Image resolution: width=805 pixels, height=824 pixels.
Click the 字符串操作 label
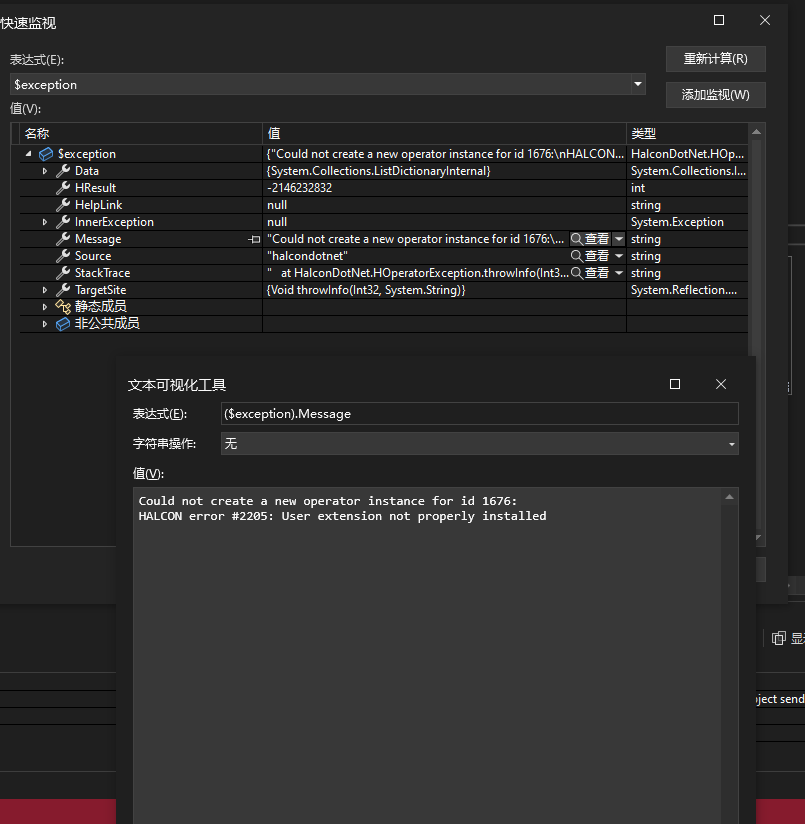(x=164, y=444)
